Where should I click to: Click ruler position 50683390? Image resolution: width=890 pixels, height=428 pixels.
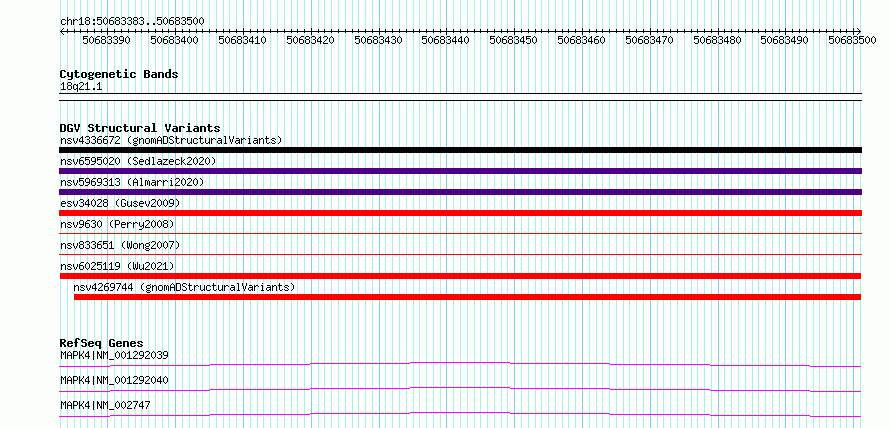pos(106,40)
